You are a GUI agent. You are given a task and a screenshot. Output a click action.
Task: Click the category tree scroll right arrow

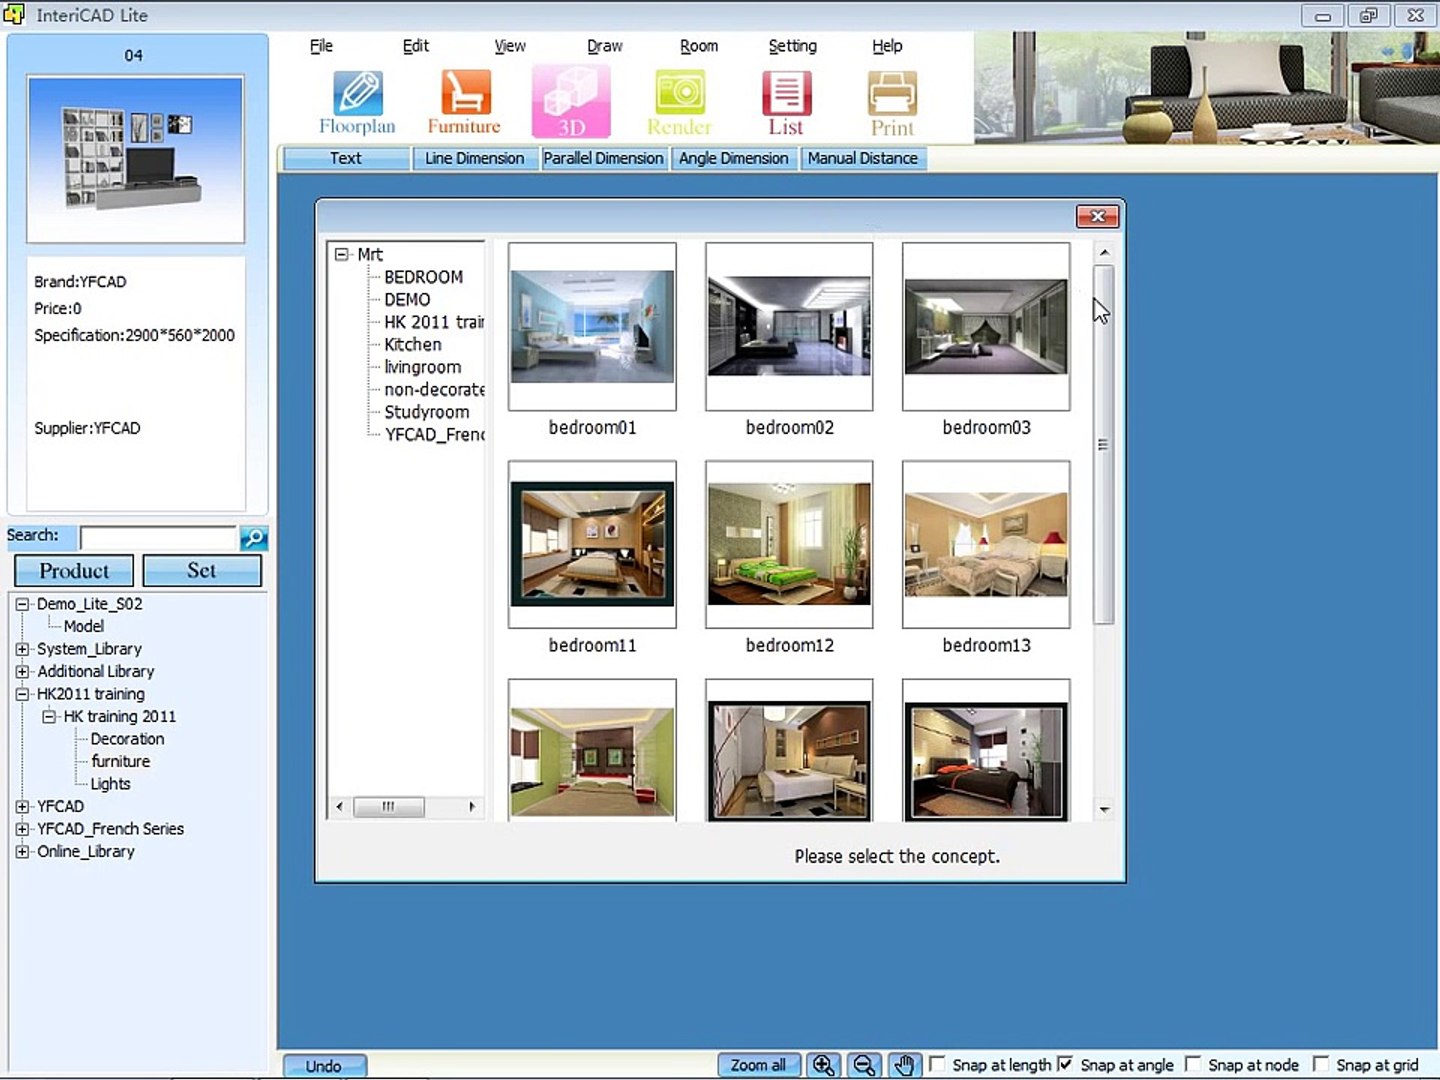(x=472, y=806)
